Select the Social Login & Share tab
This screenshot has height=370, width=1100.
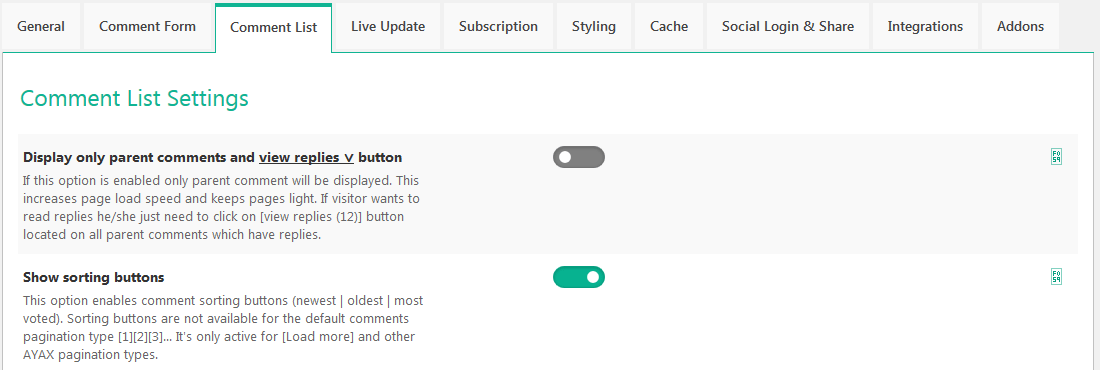788,27
